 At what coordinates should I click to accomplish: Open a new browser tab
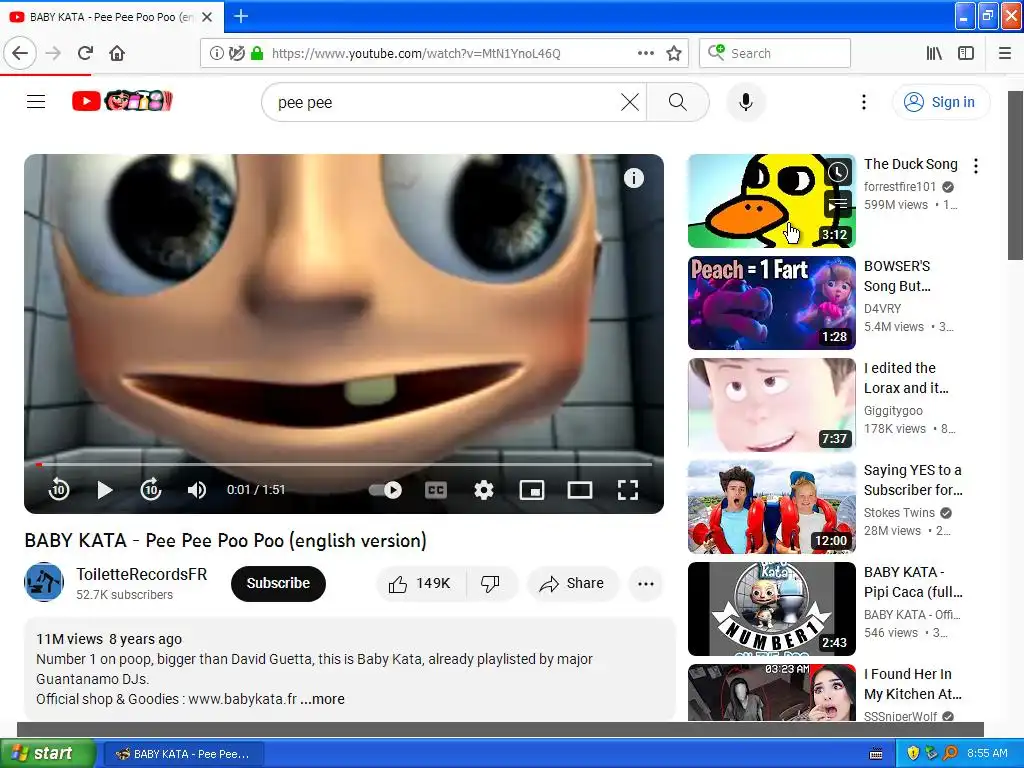pos(240,16)
